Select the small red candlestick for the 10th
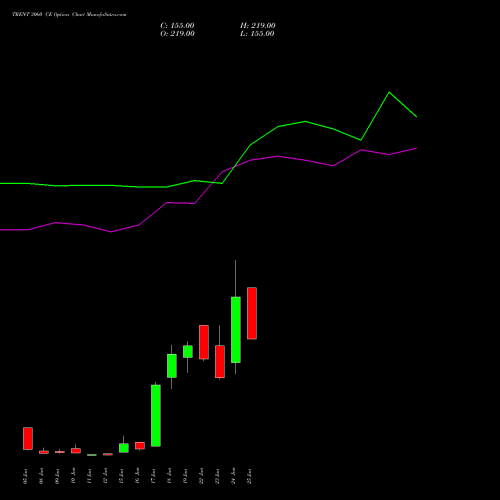This screenshot has width=500, height=500. click(x=76, y=451)
